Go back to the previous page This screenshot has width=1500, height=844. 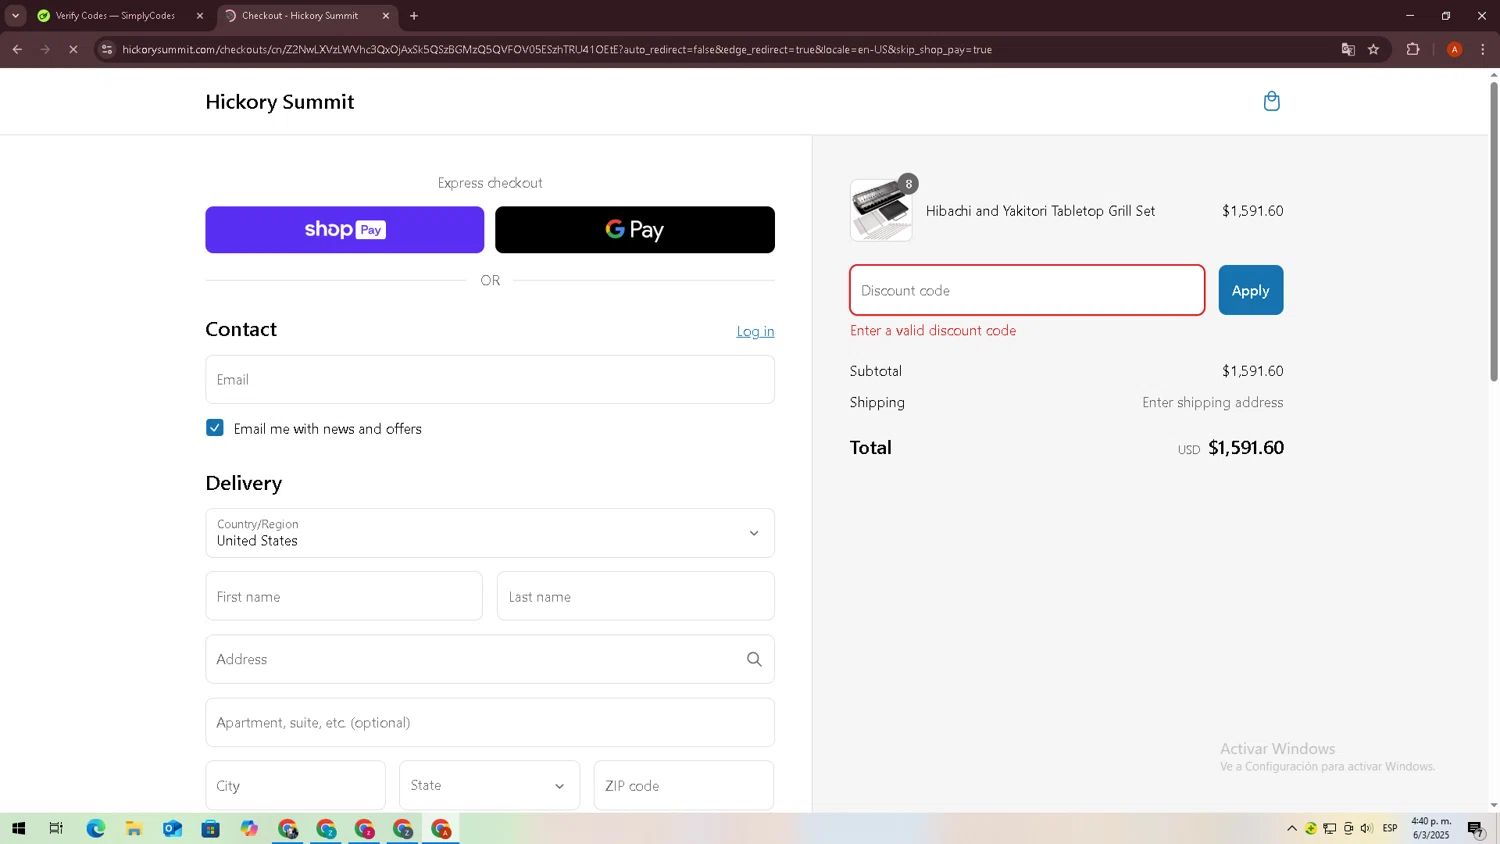pos(17,49)
